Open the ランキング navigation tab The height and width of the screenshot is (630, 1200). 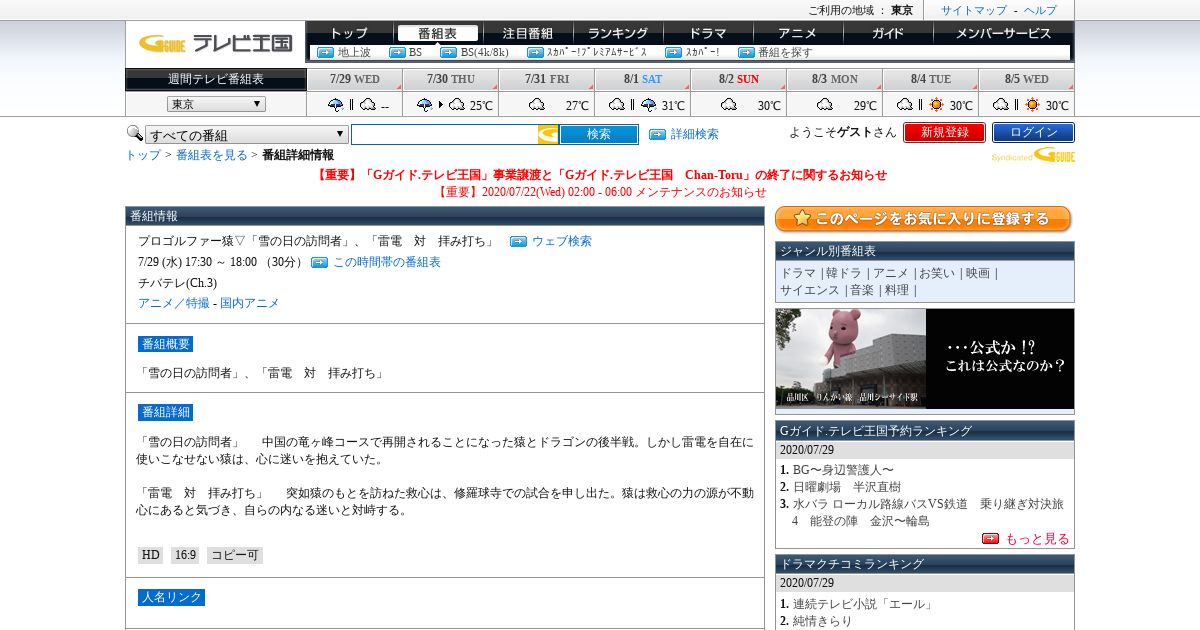(617, 33)
